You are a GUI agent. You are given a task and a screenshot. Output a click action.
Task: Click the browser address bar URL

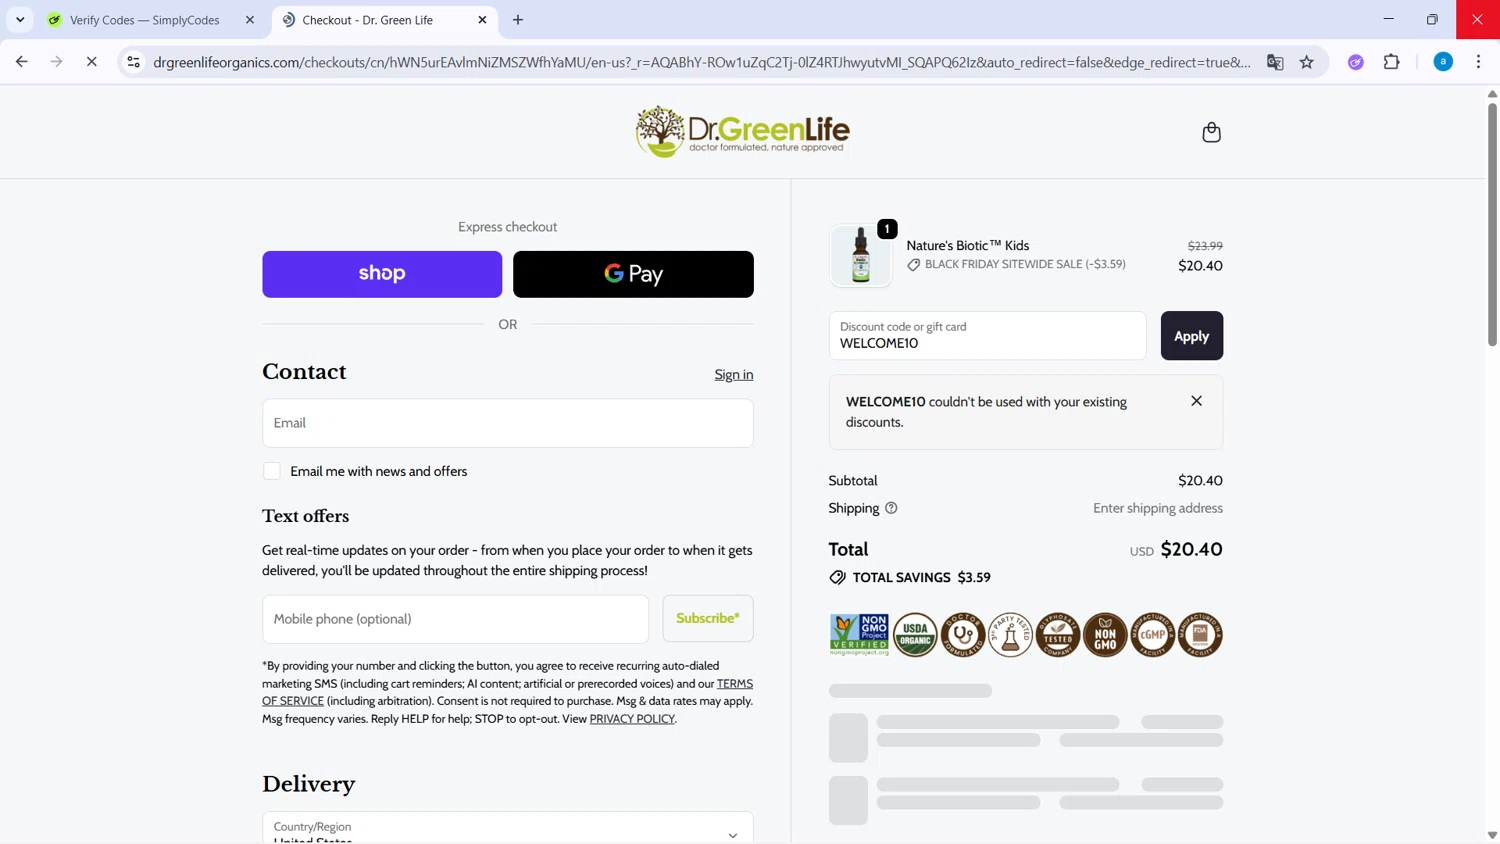coord(702,62)
